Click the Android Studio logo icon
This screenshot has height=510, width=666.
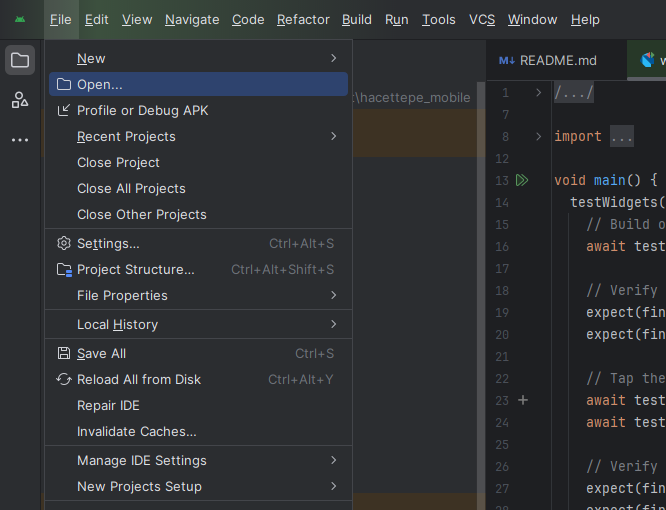20,20
